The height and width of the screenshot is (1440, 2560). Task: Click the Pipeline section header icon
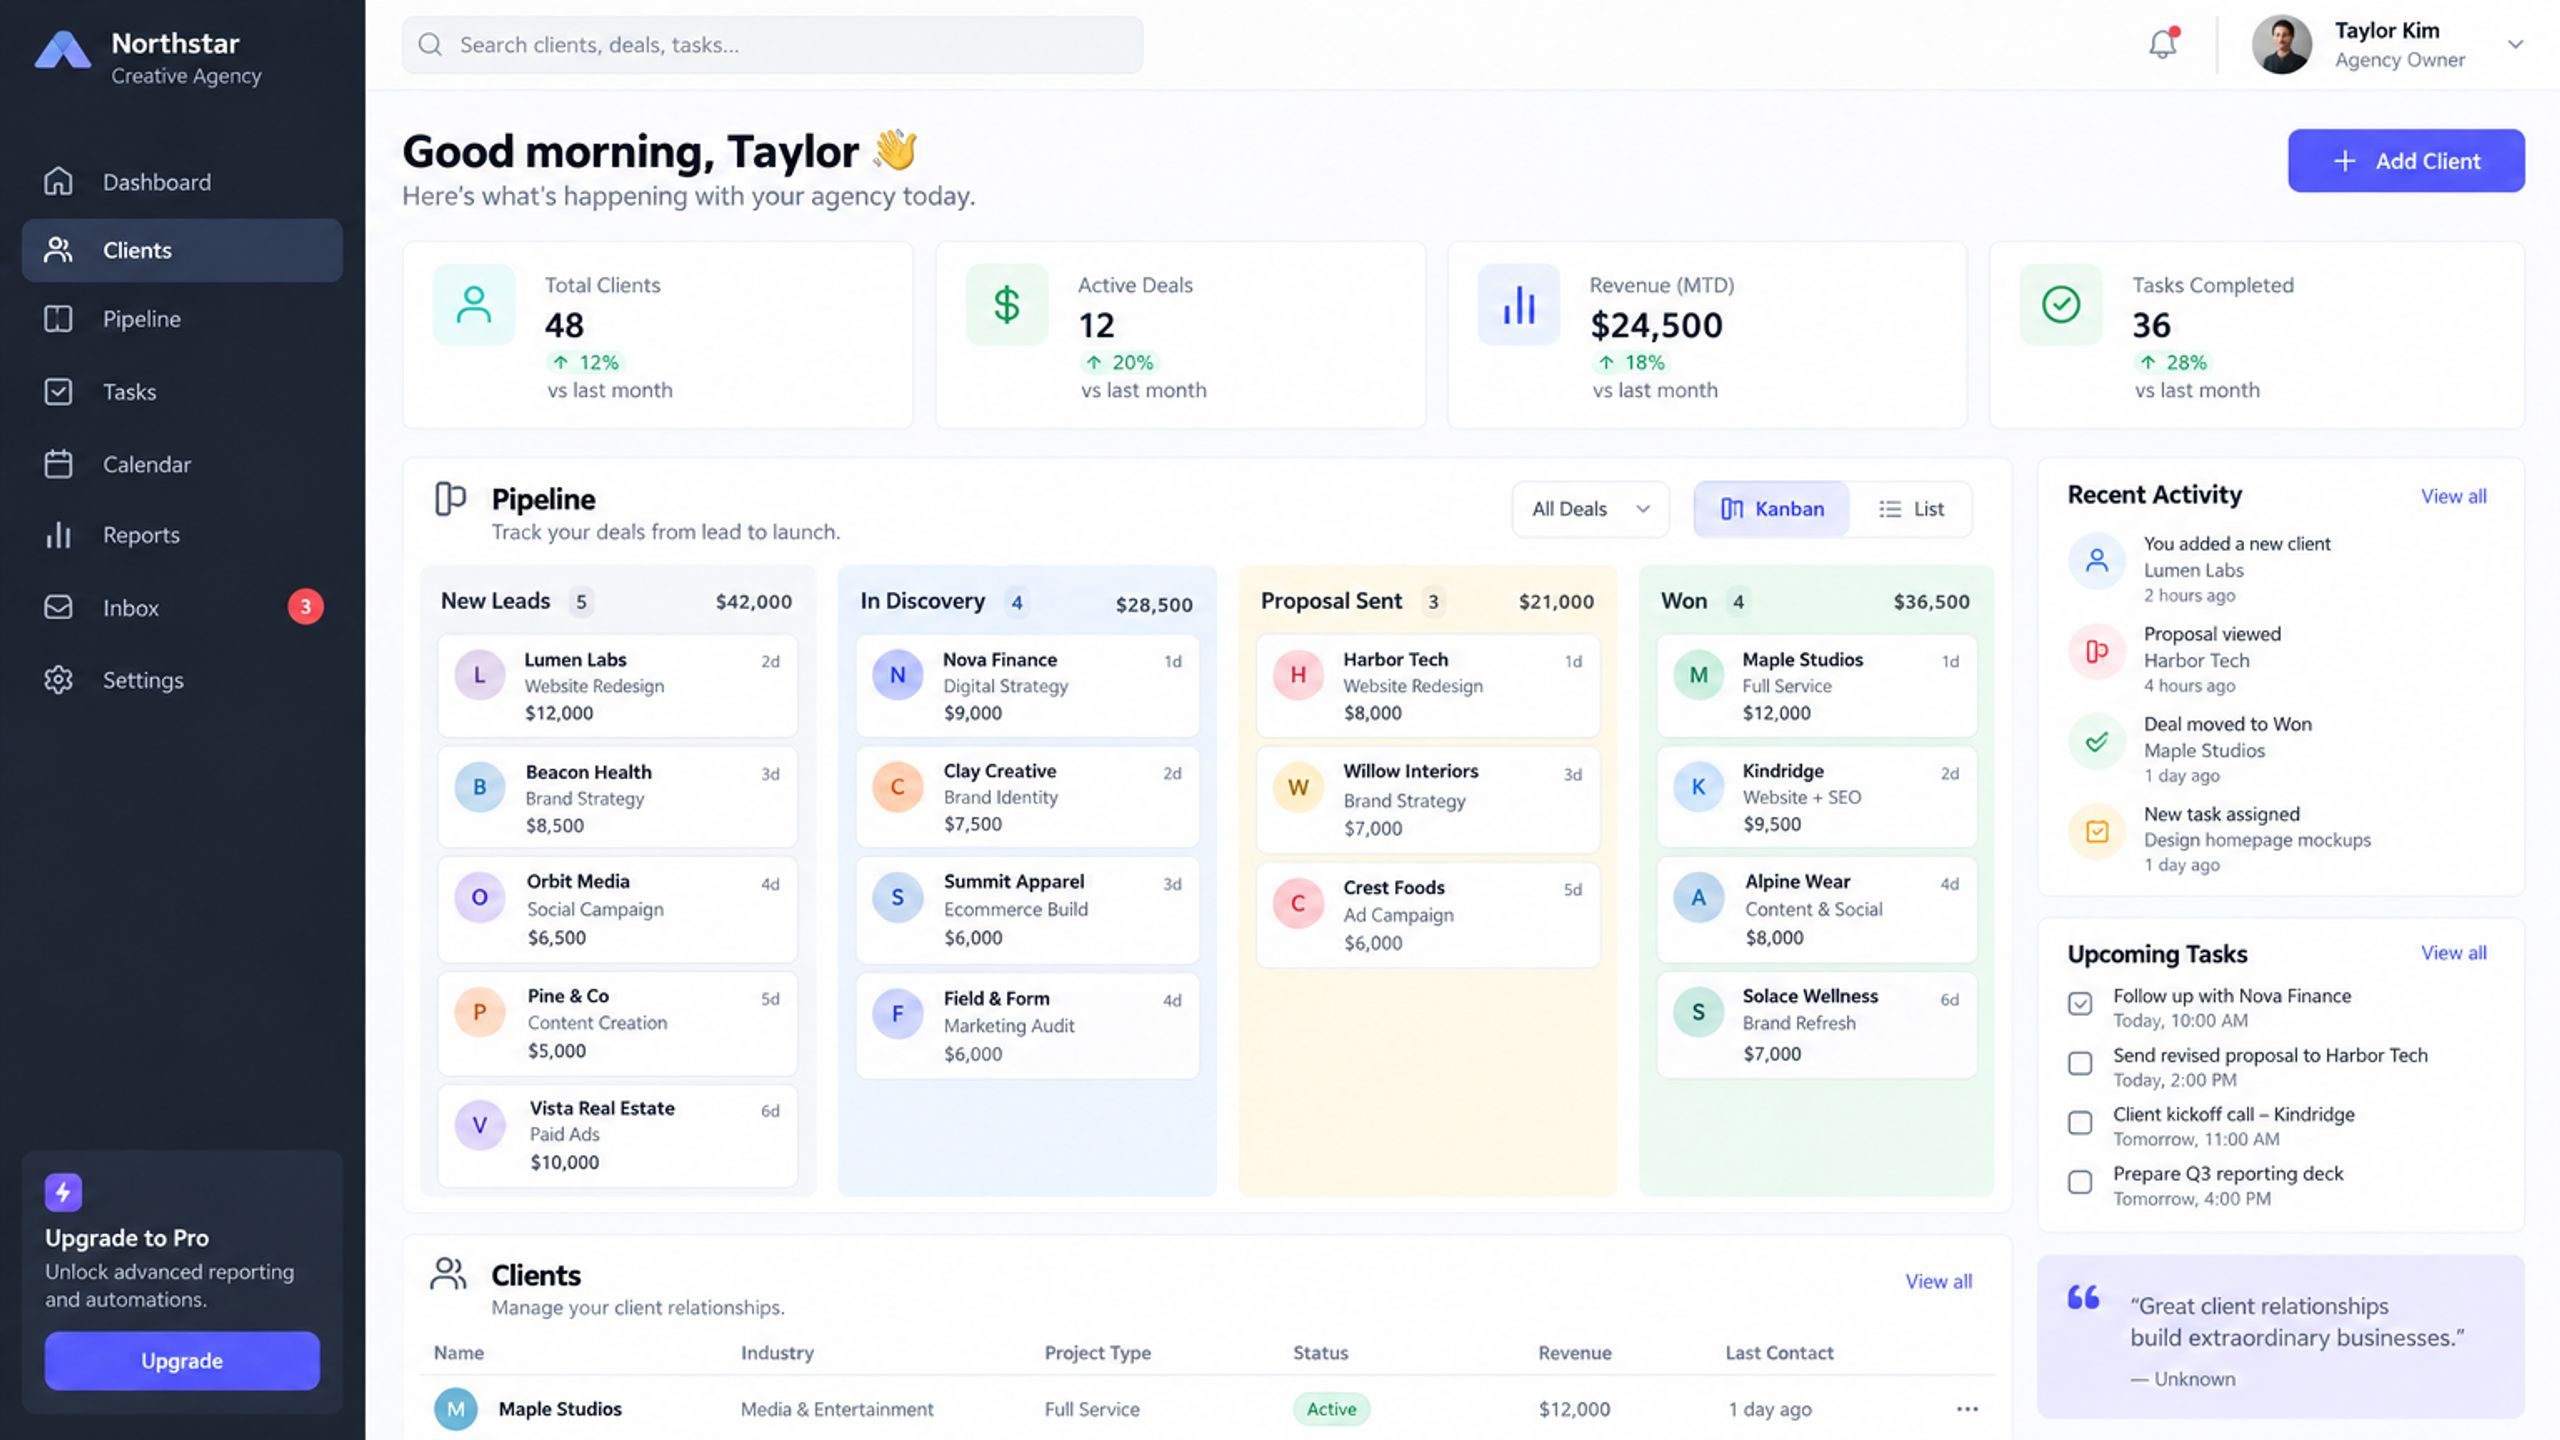tap(450, 499)
